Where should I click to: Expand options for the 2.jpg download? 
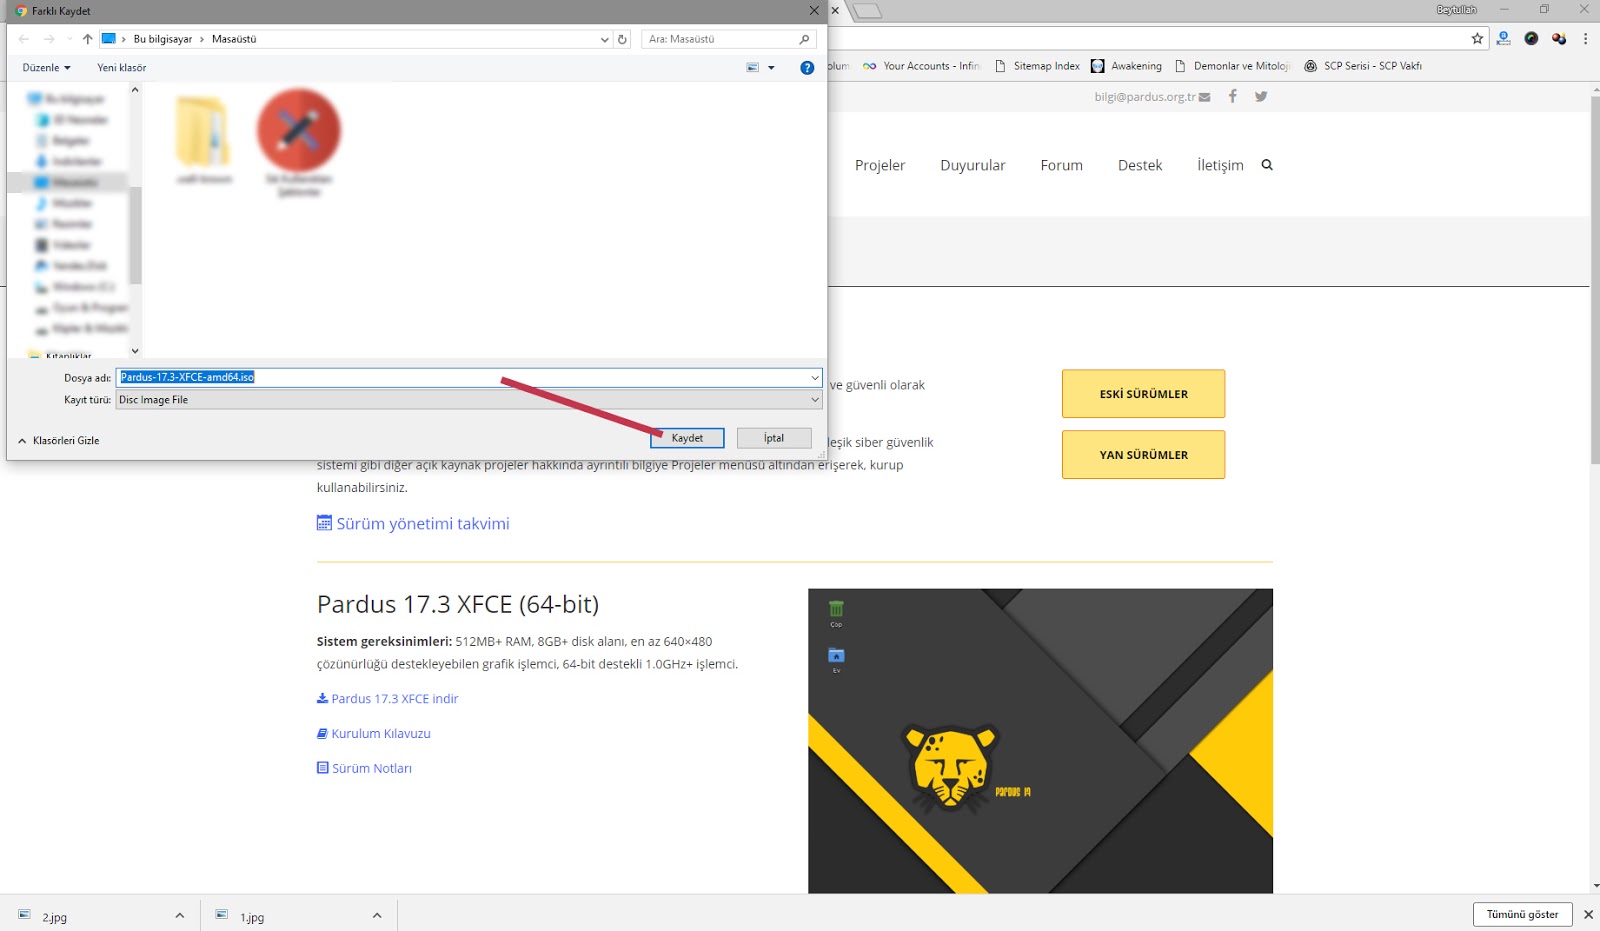180,916
